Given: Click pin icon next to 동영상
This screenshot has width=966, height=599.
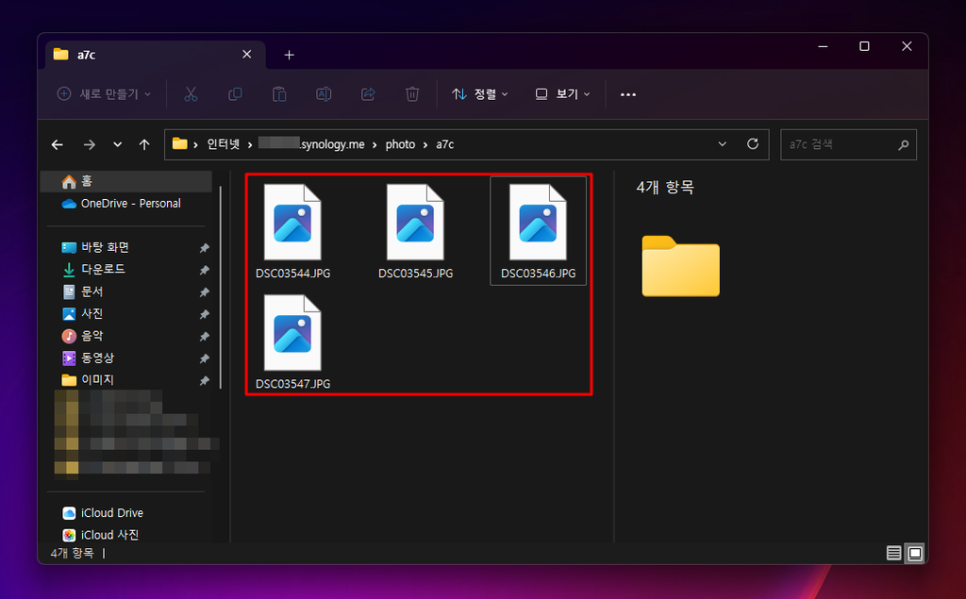Looking at the screenshot, I should point(204,359).
